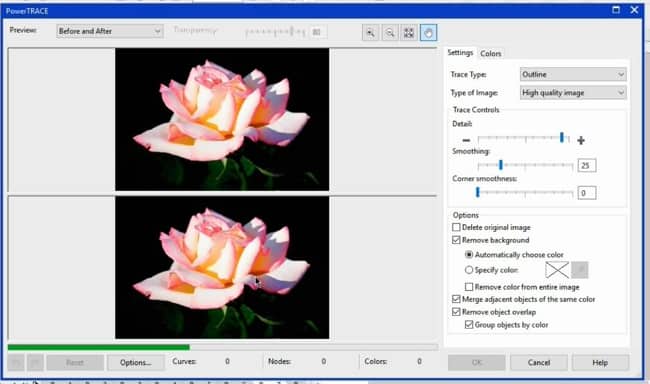
Task: Click the Detail plus icon
Action: 581,141
